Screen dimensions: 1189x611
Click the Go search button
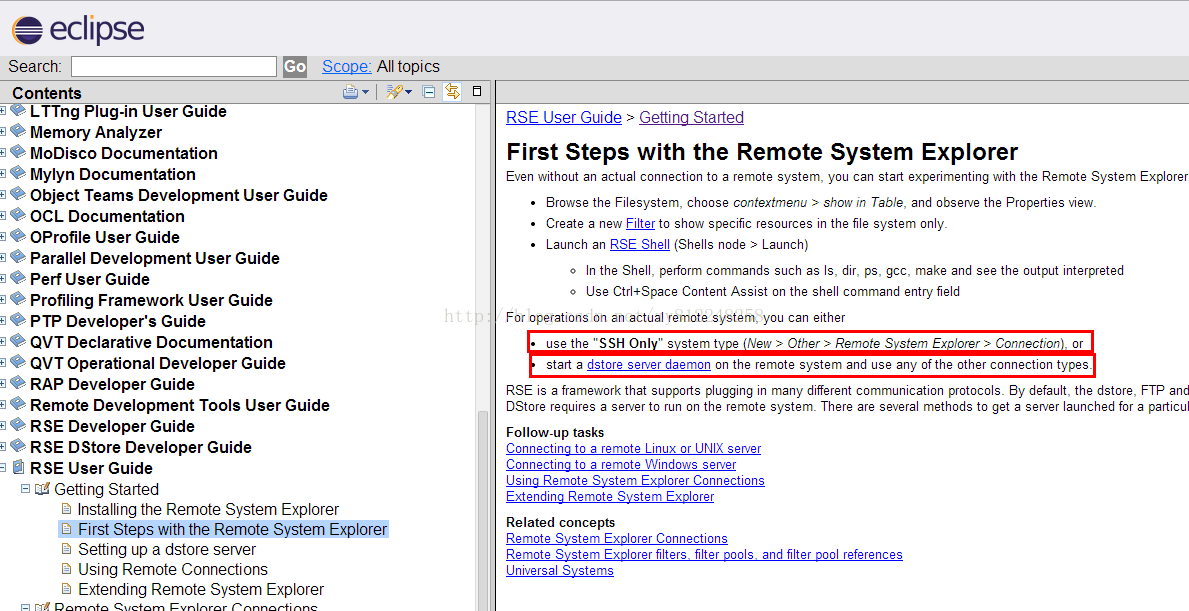click(295, 67)
